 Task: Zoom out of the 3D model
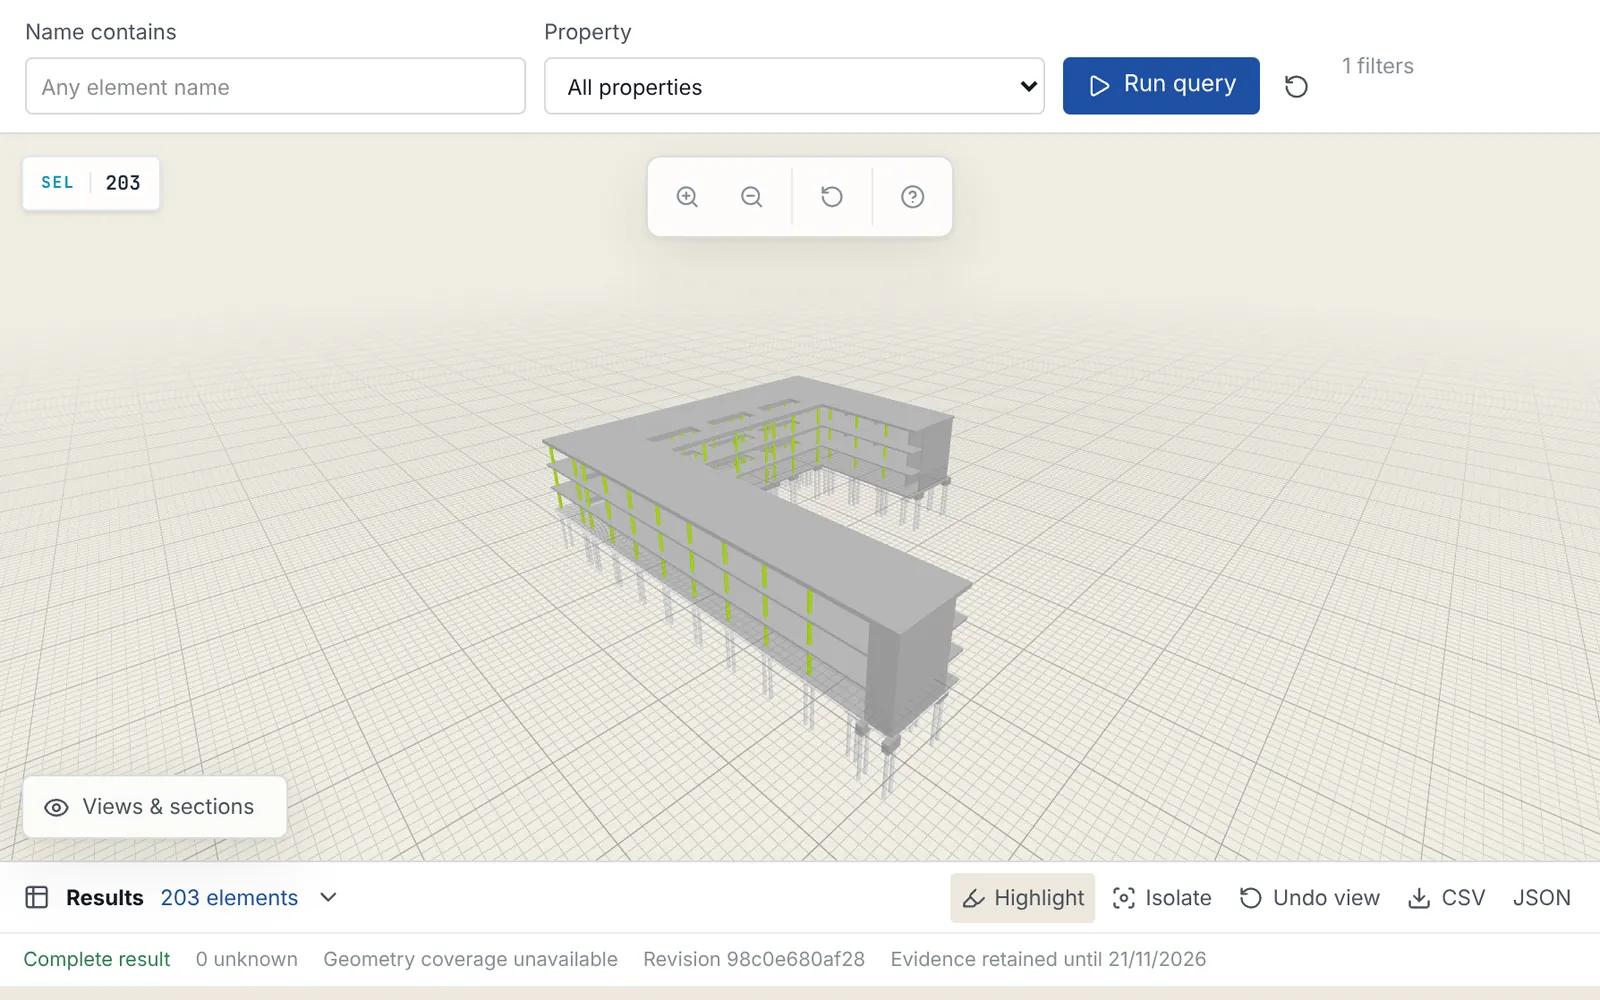click(752, 197)
